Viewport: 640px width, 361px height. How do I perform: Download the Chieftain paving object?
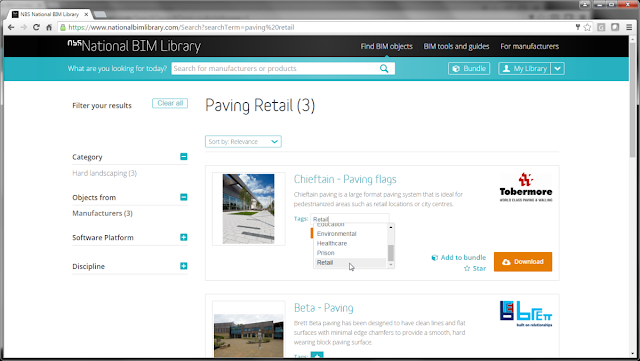(523, 262)
